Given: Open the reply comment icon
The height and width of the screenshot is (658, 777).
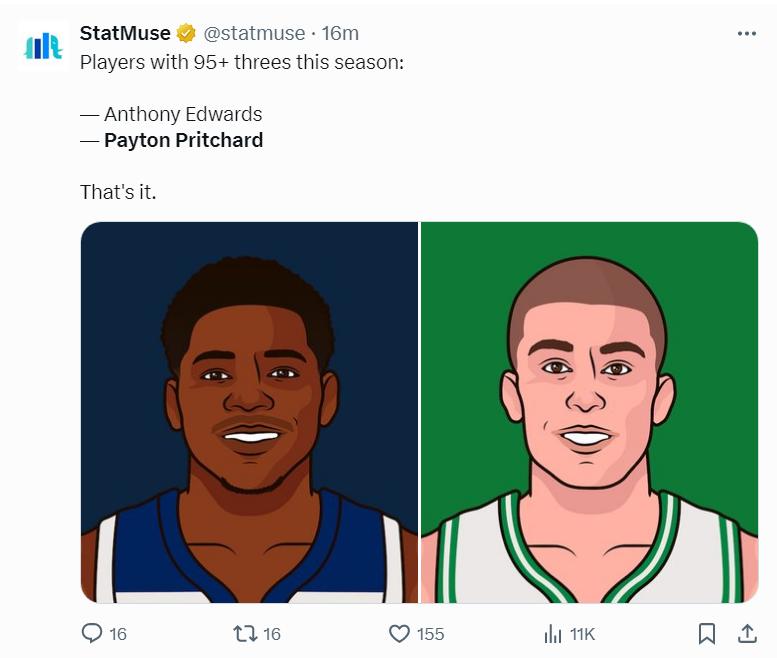Looking at the screenshot, I should (92, 633).
